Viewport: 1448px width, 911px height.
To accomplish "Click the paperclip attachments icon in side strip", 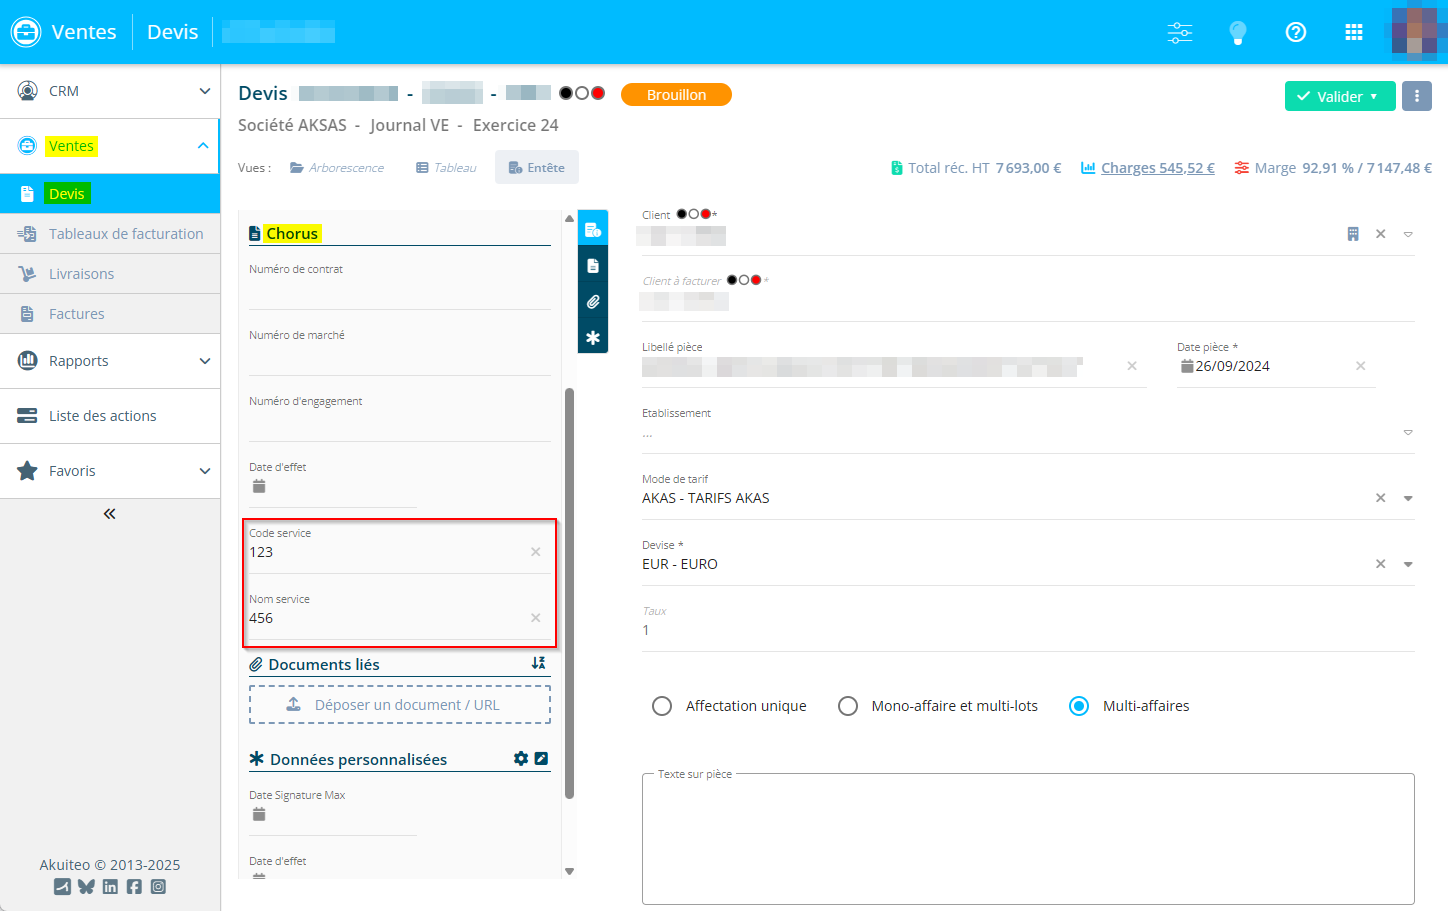I will tap(593, 302).
